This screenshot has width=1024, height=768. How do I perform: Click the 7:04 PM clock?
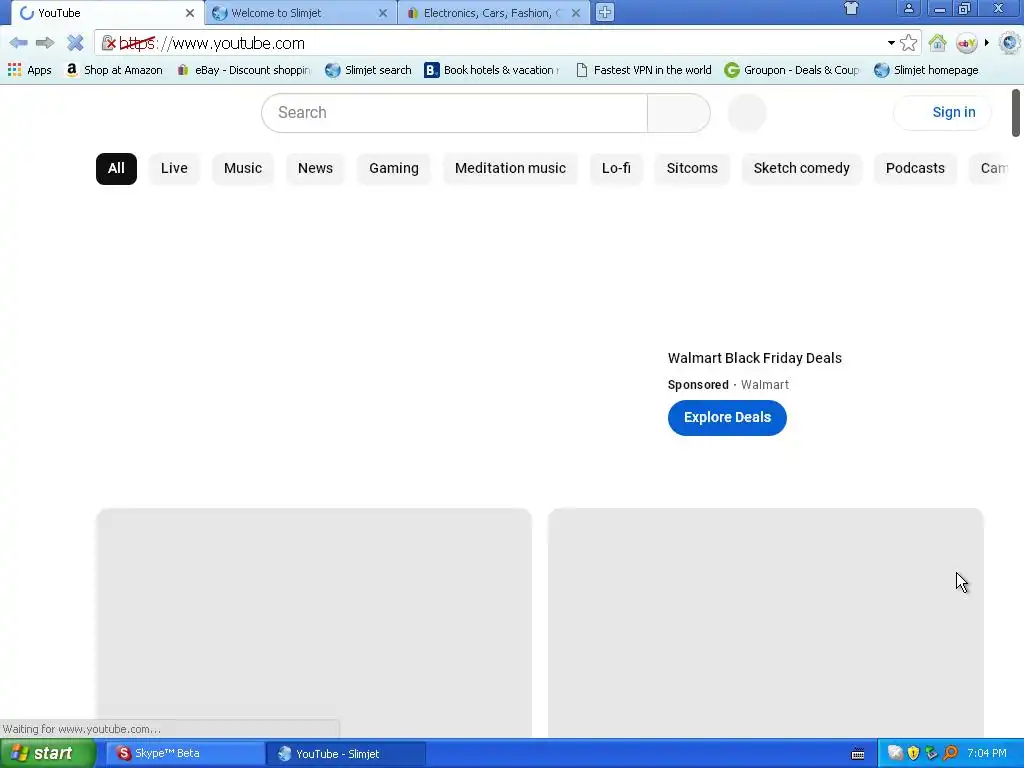click(987, 754)
